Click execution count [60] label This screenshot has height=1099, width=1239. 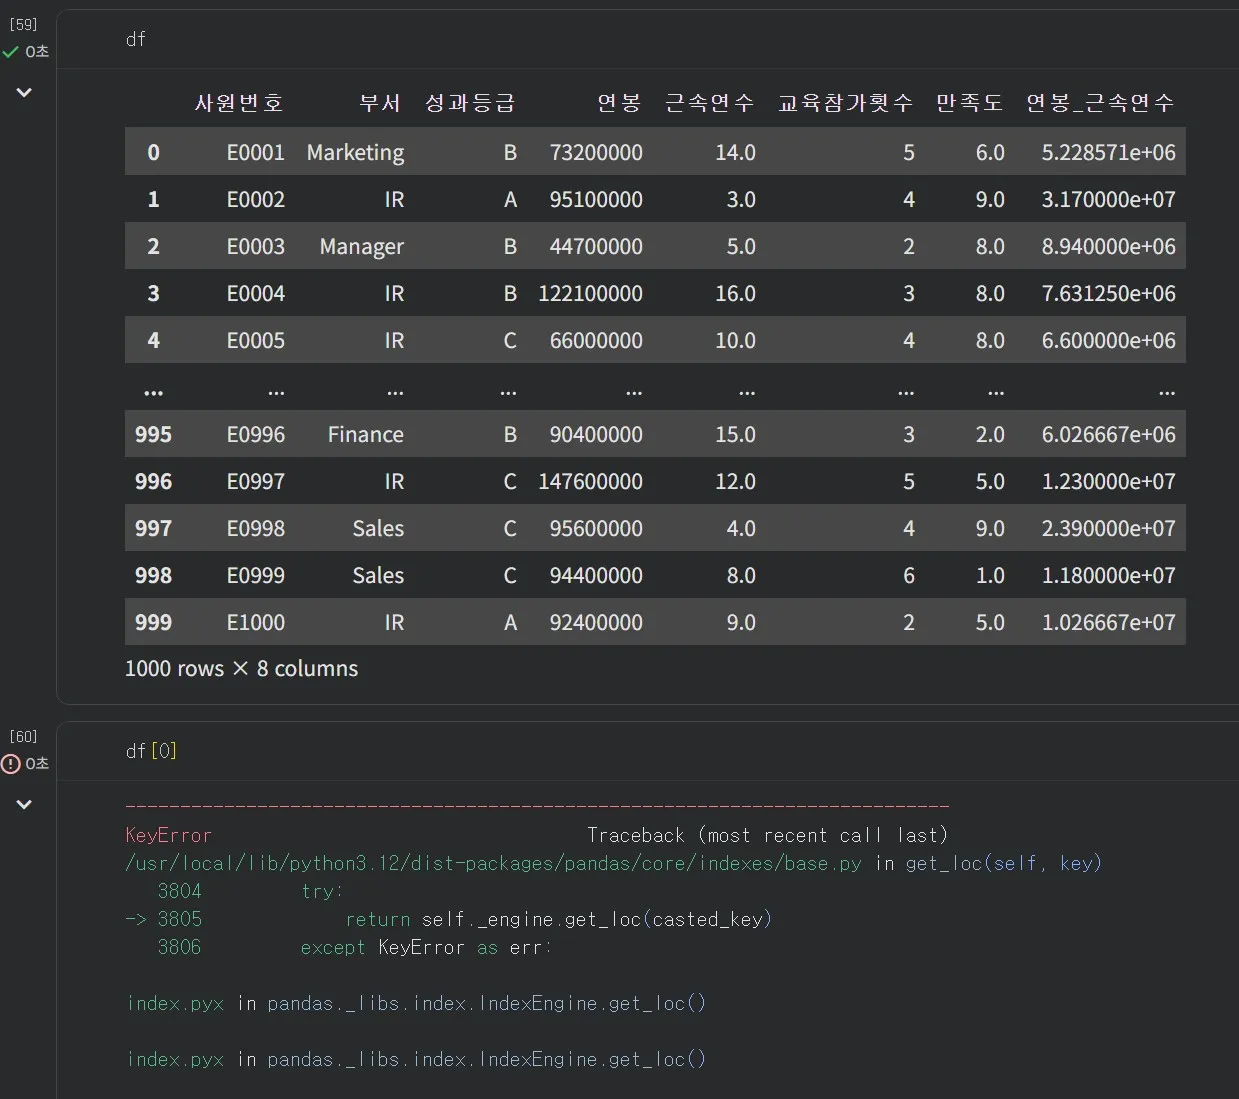pyautogui.click(x=23, y=736)
